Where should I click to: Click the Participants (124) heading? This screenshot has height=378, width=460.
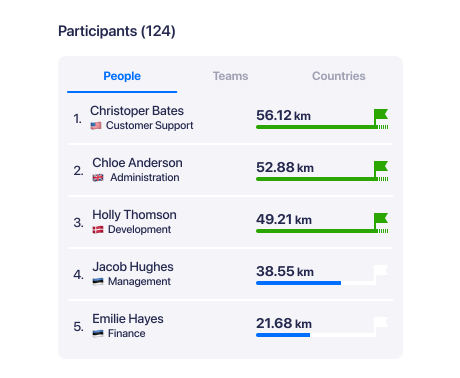(117, 31)
